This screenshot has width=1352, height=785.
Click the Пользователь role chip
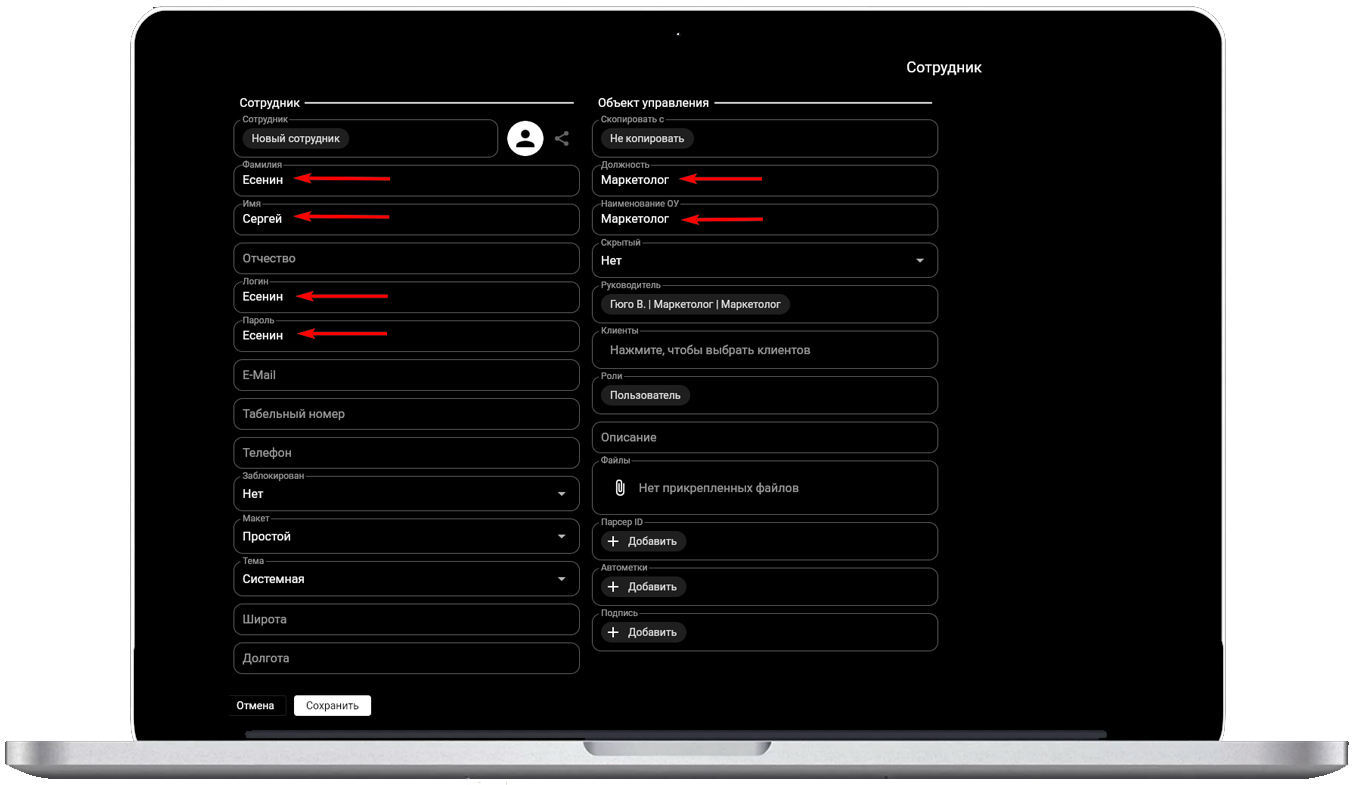click(645, 395)
